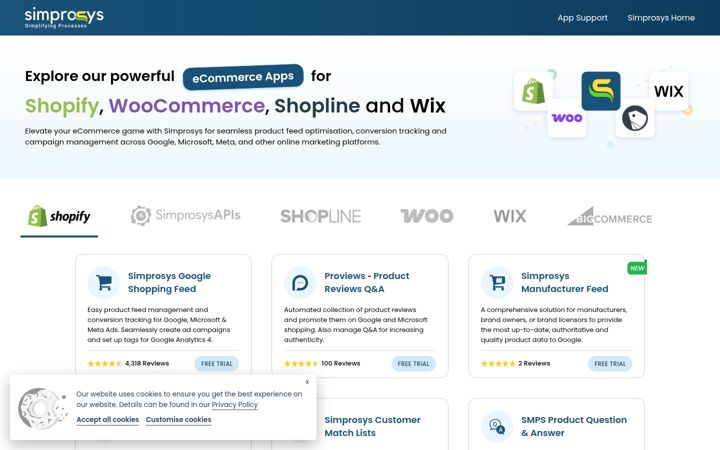Click the Google Shopping Feed cart icon

(x=104, y=282)
